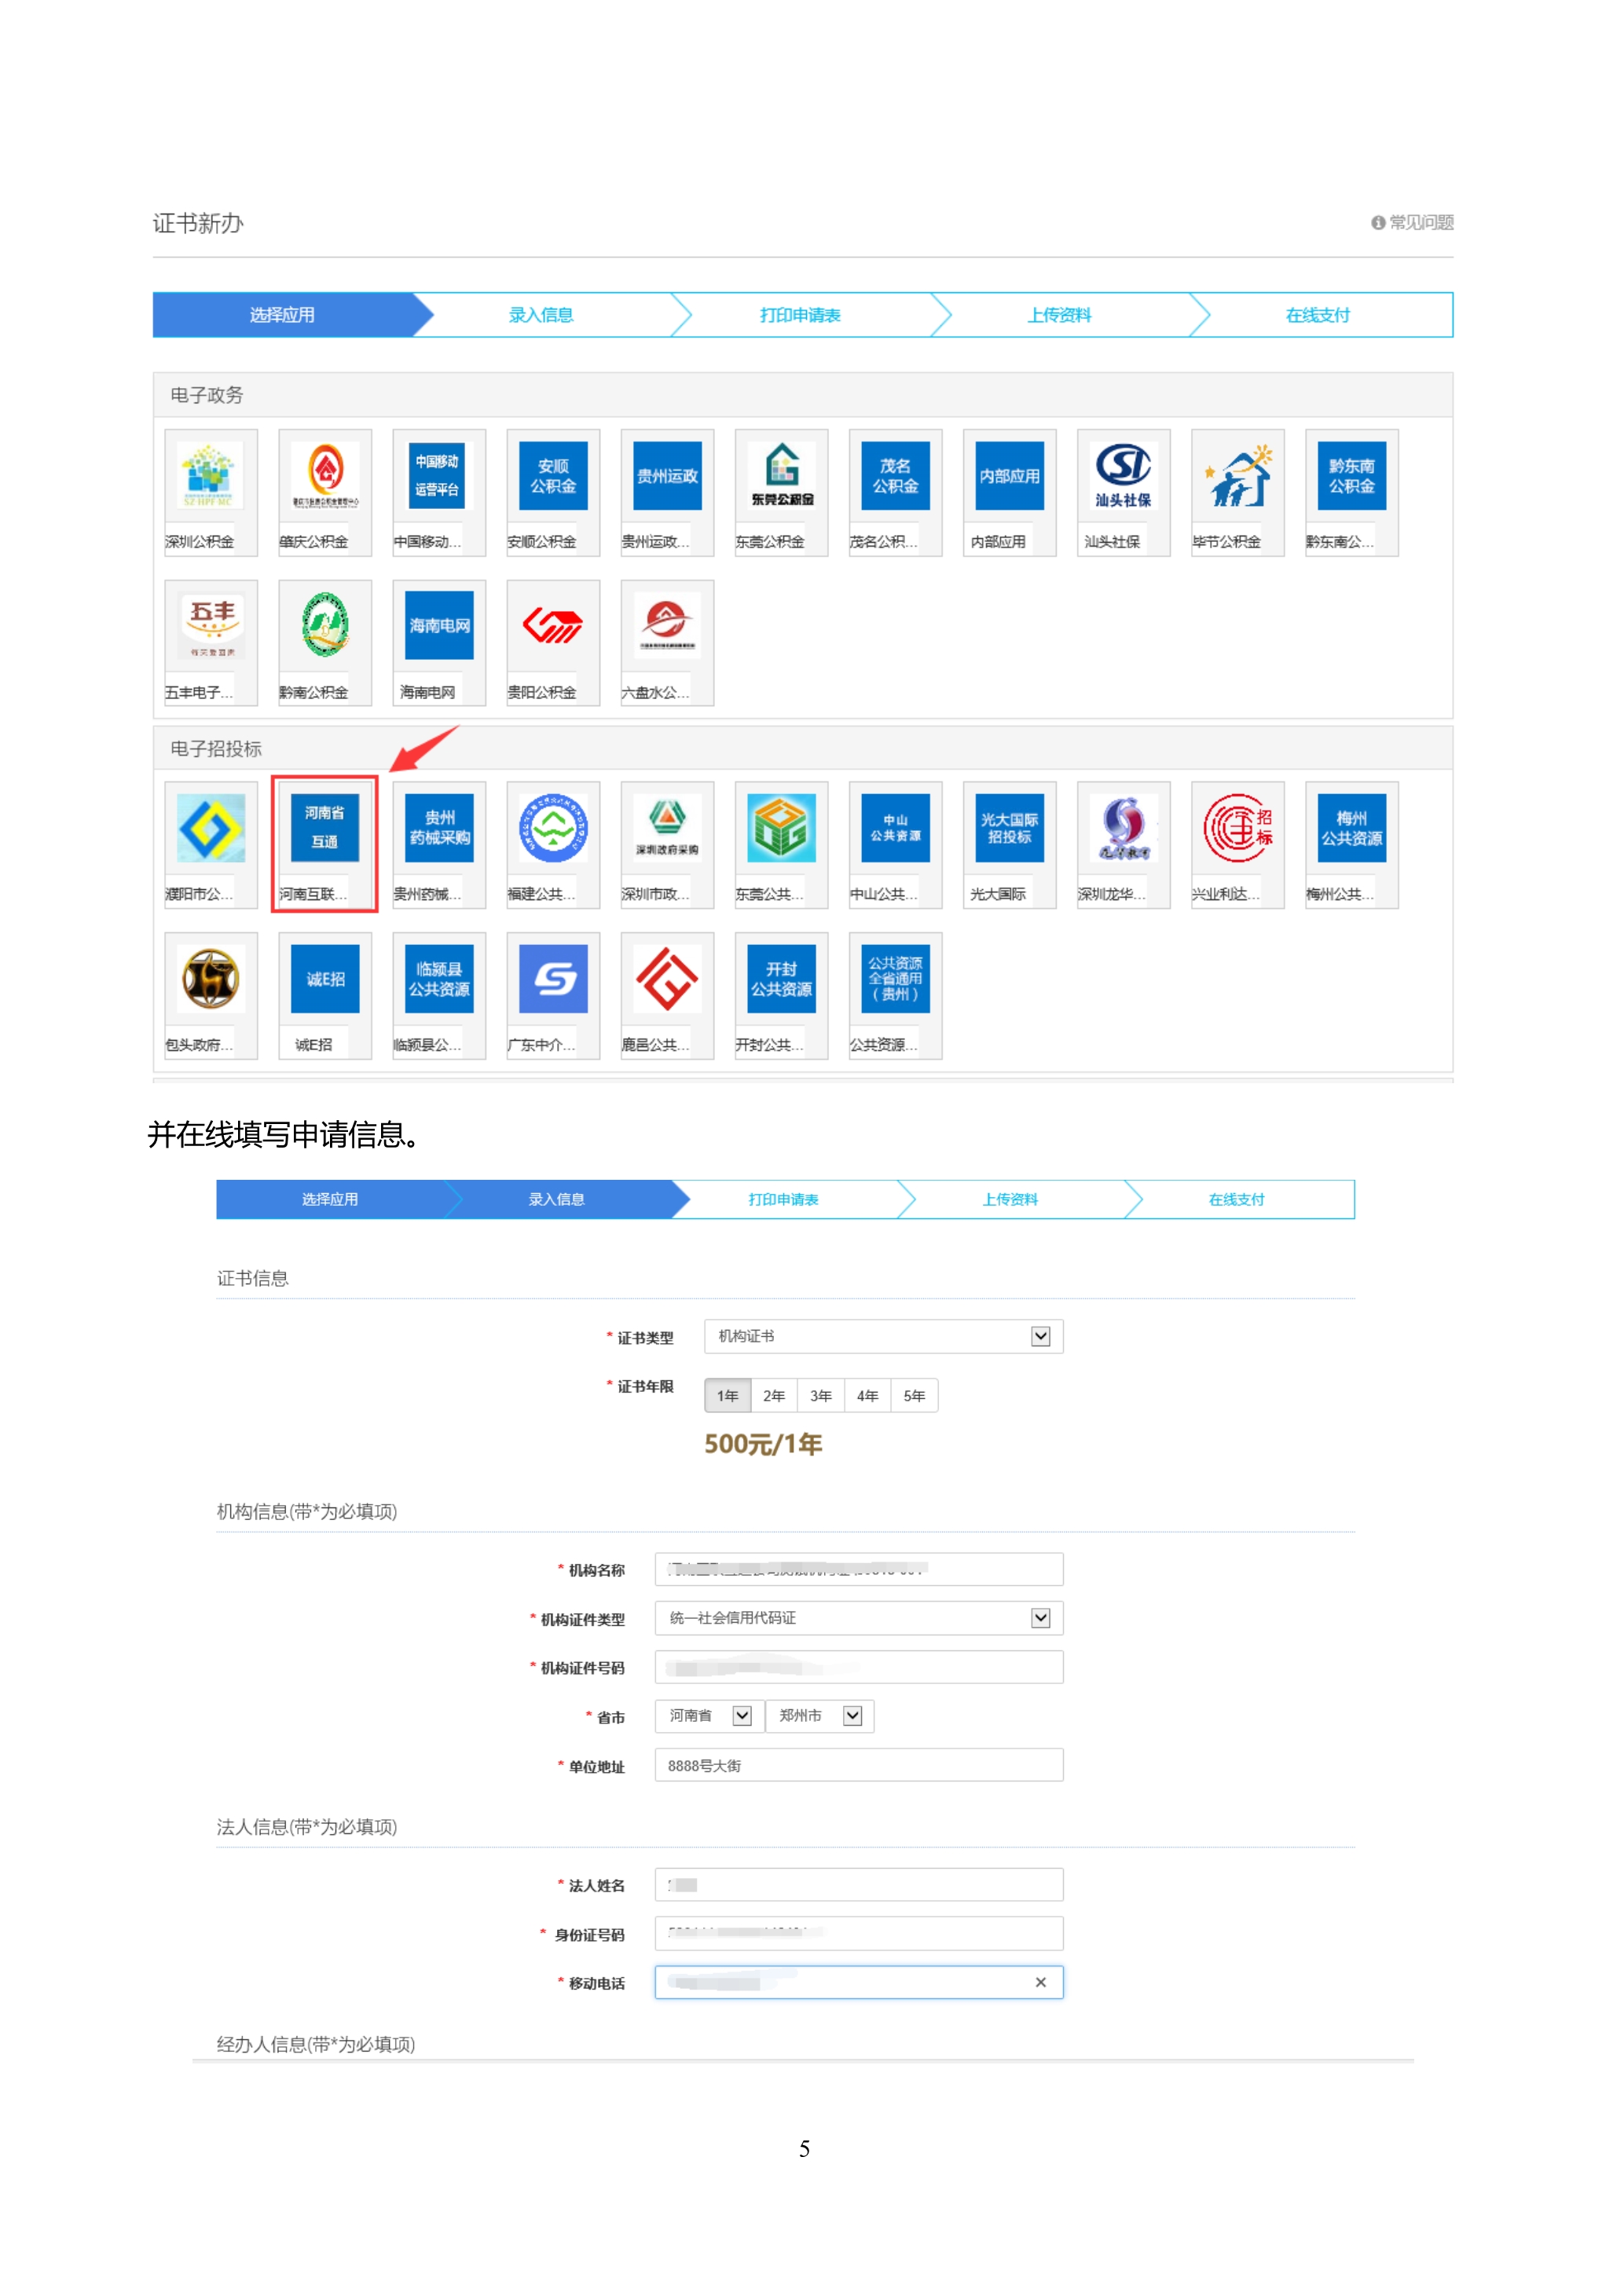This screenshot has width=1624, height=2296.
Task: Pick the 安顺公积金 application tile
Action: (x=553, y=492)
